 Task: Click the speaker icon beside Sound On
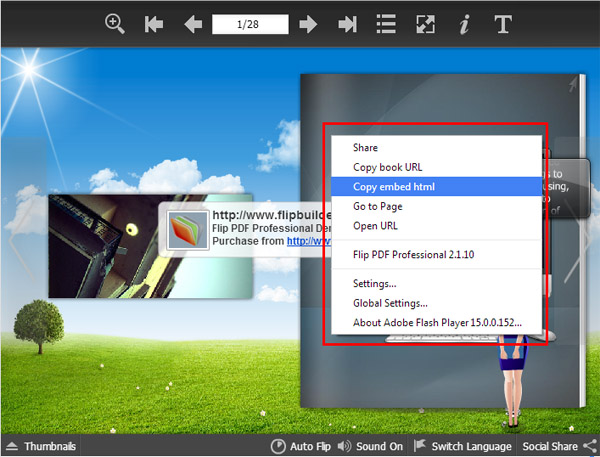click(x=344, y=446)
